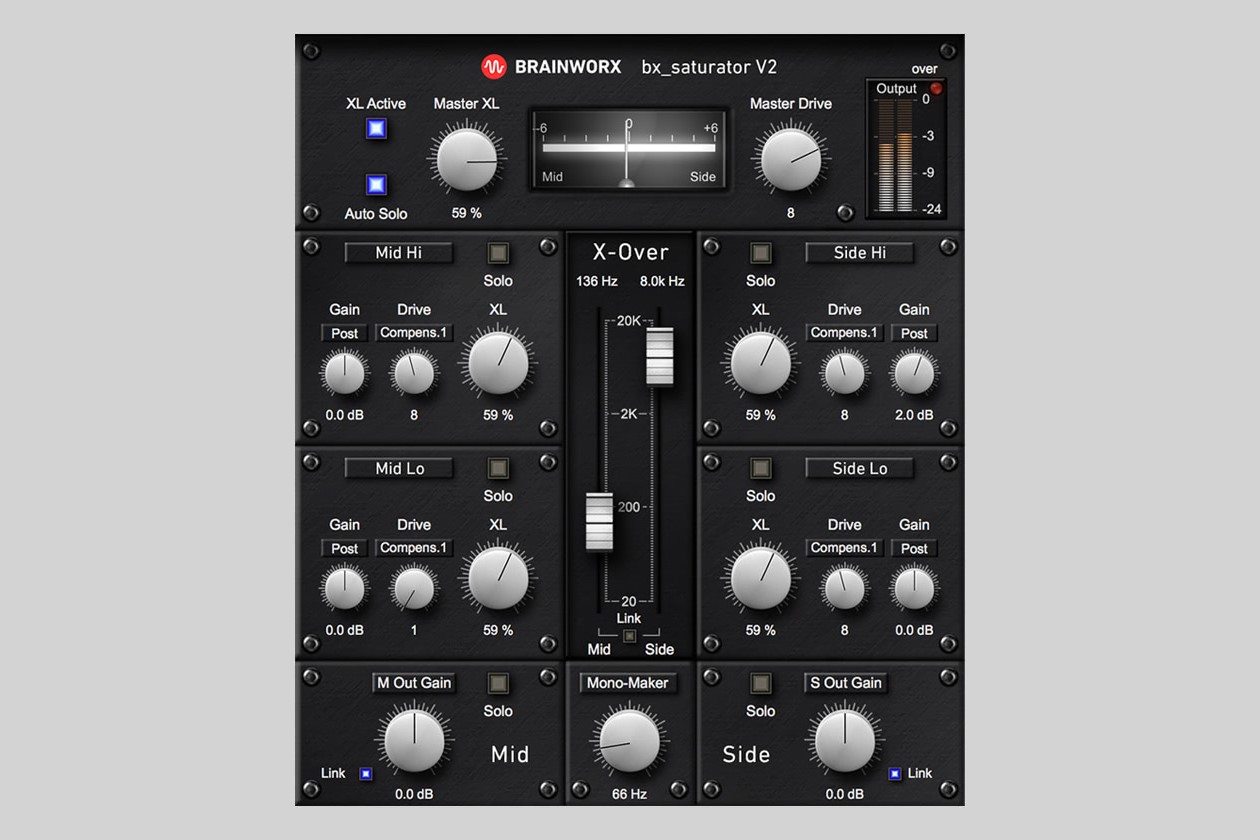Image resolution: width=1260 pixels, height=840 pixels.
Task: Enable Solo for Mid Lo band
Action: tap(497, 468)
